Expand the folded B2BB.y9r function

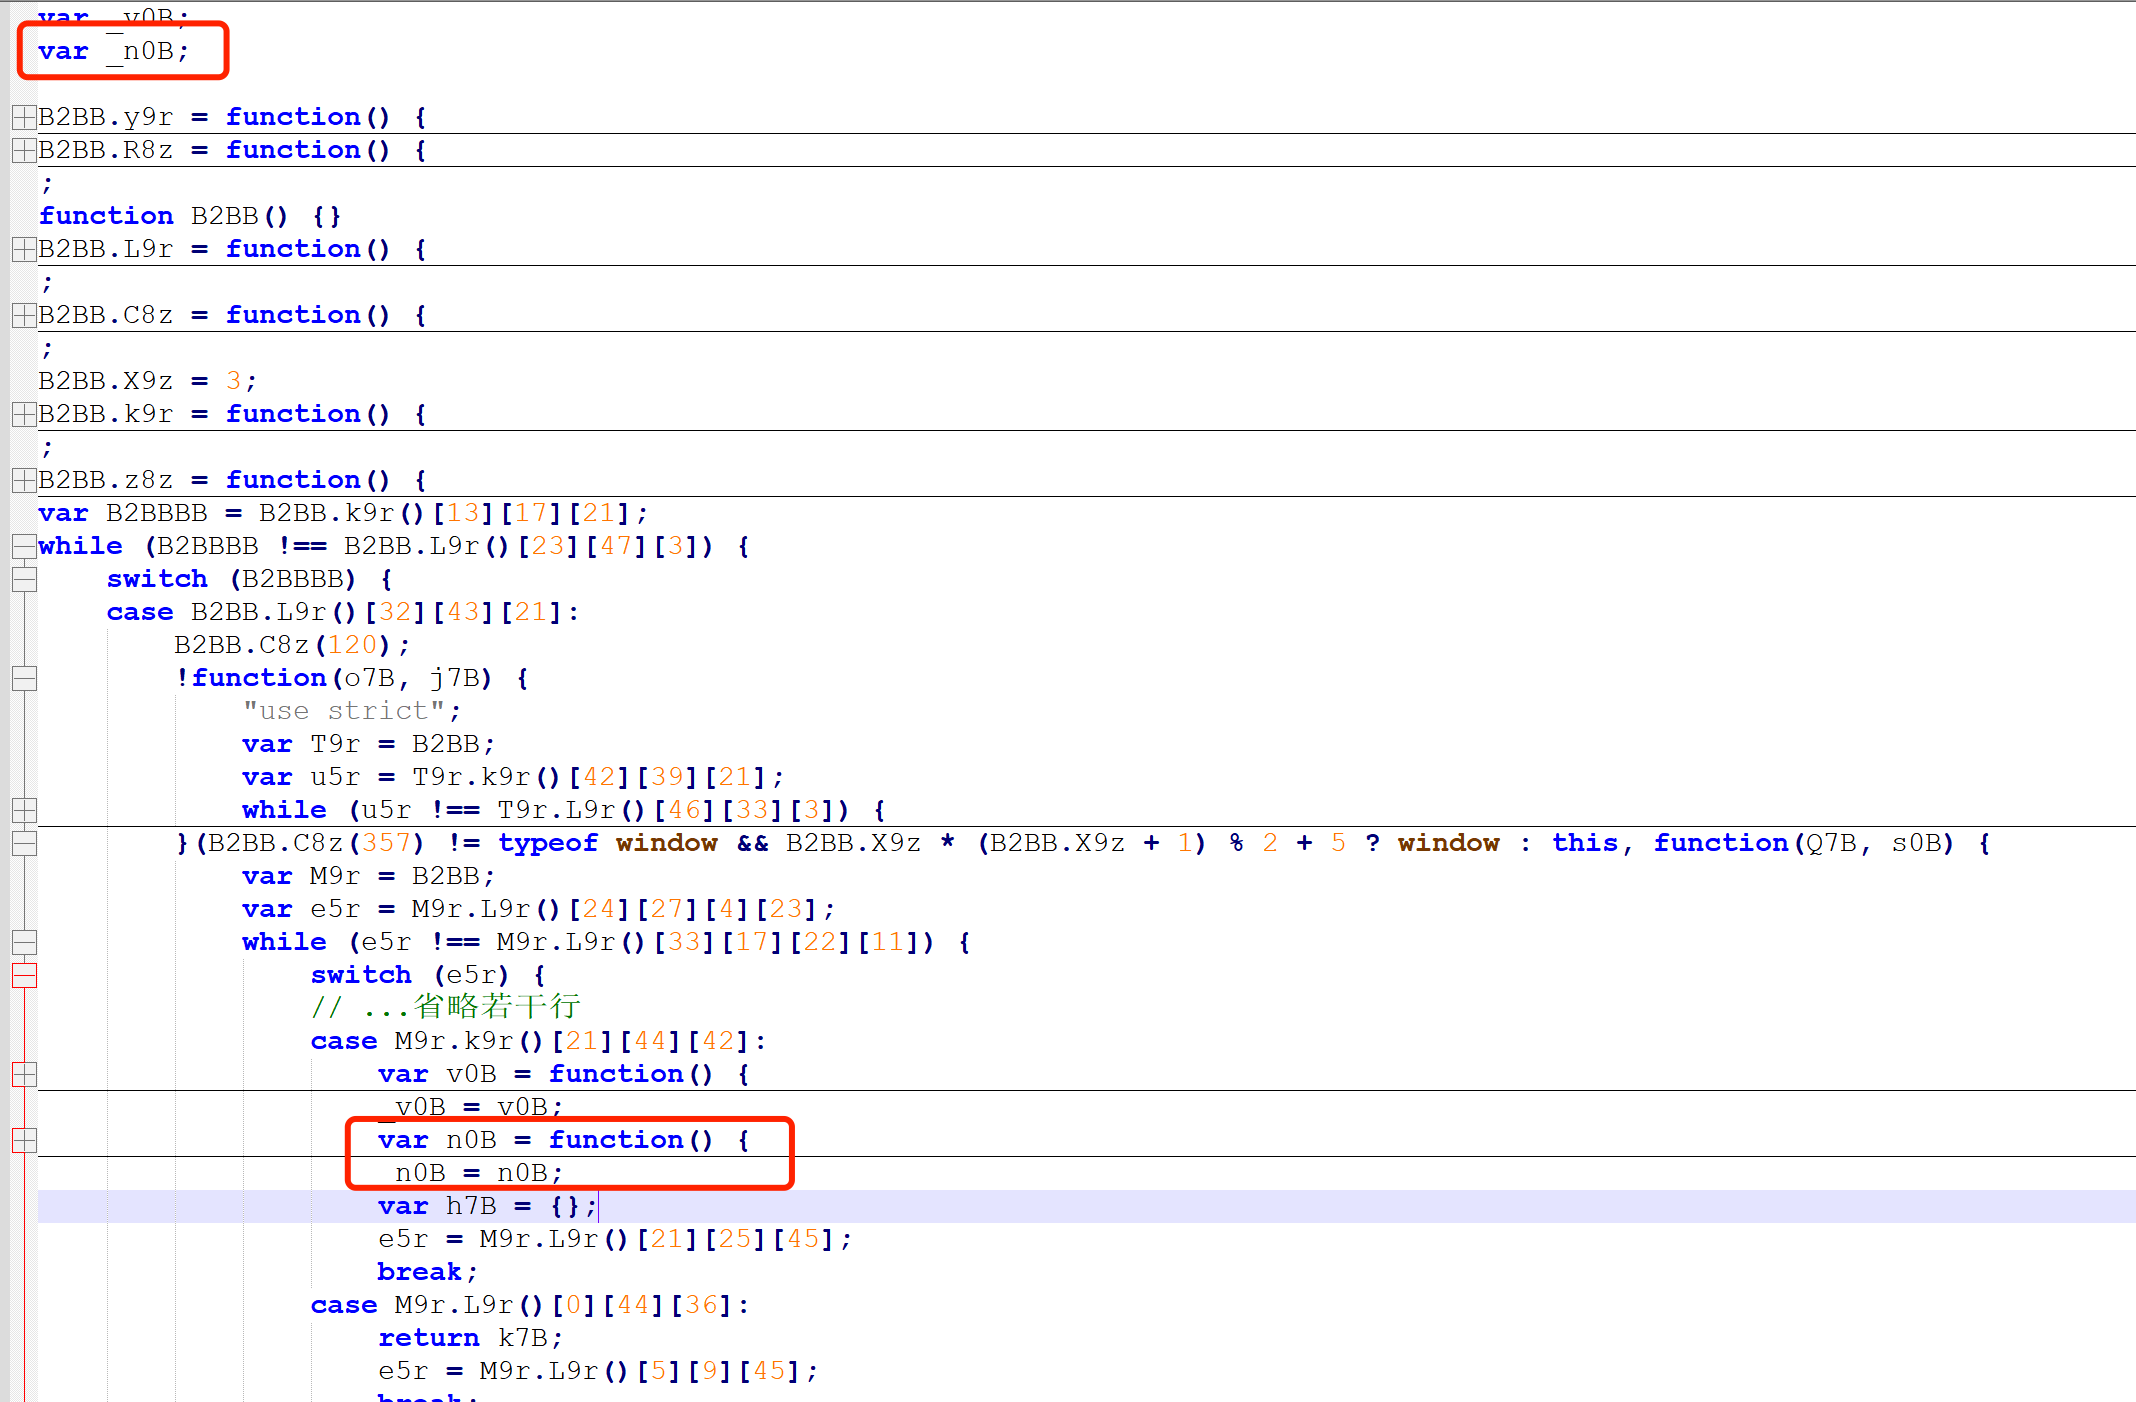pyautogui.click(x=24, y=118)
